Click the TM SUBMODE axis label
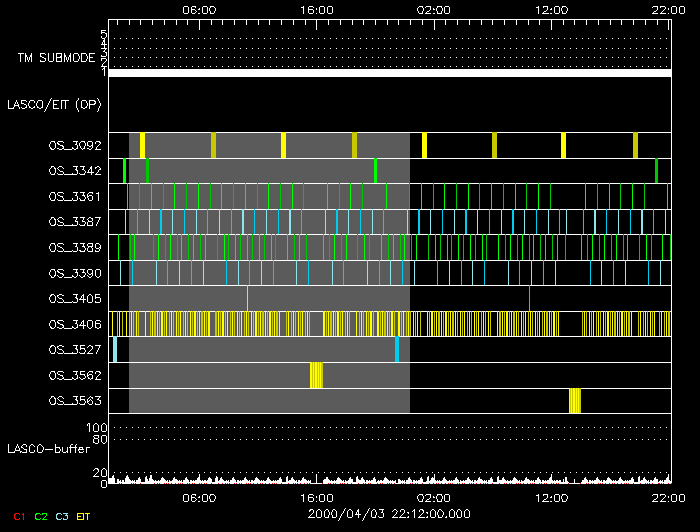The height and width of the screenshot is (532, 700). click(54, 58)
